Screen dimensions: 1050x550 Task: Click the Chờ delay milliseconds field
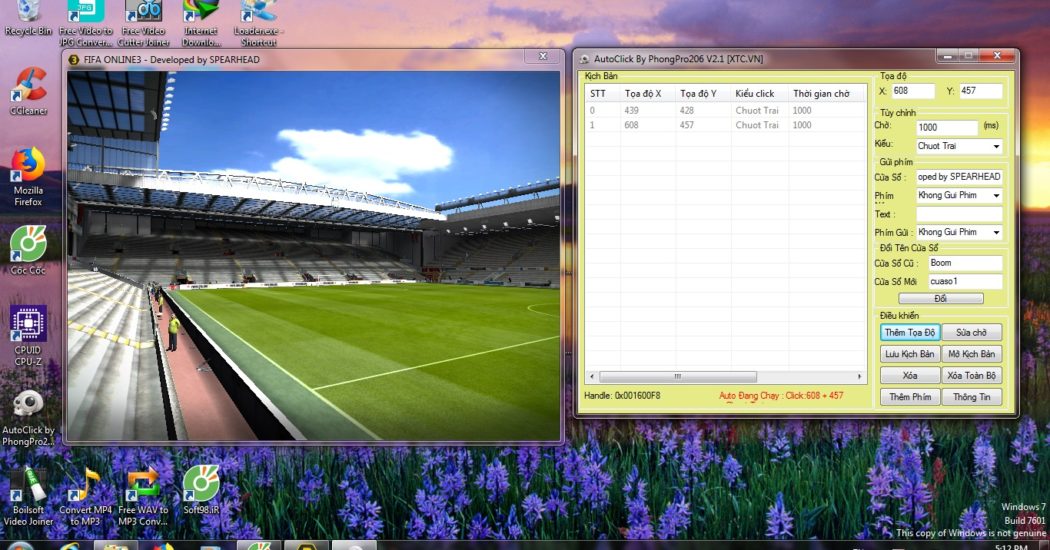point(947,127)
